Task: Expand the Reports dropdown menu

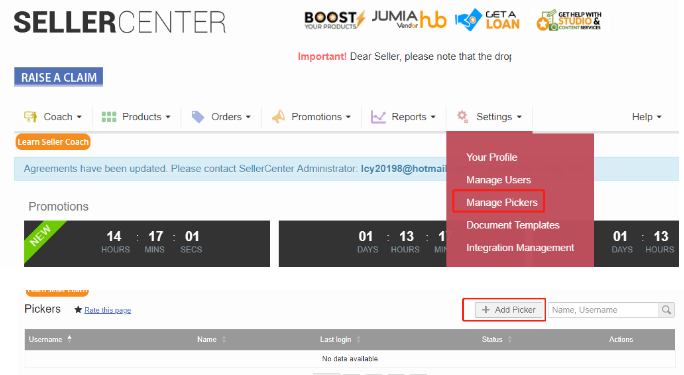Action: pos(404,116)
